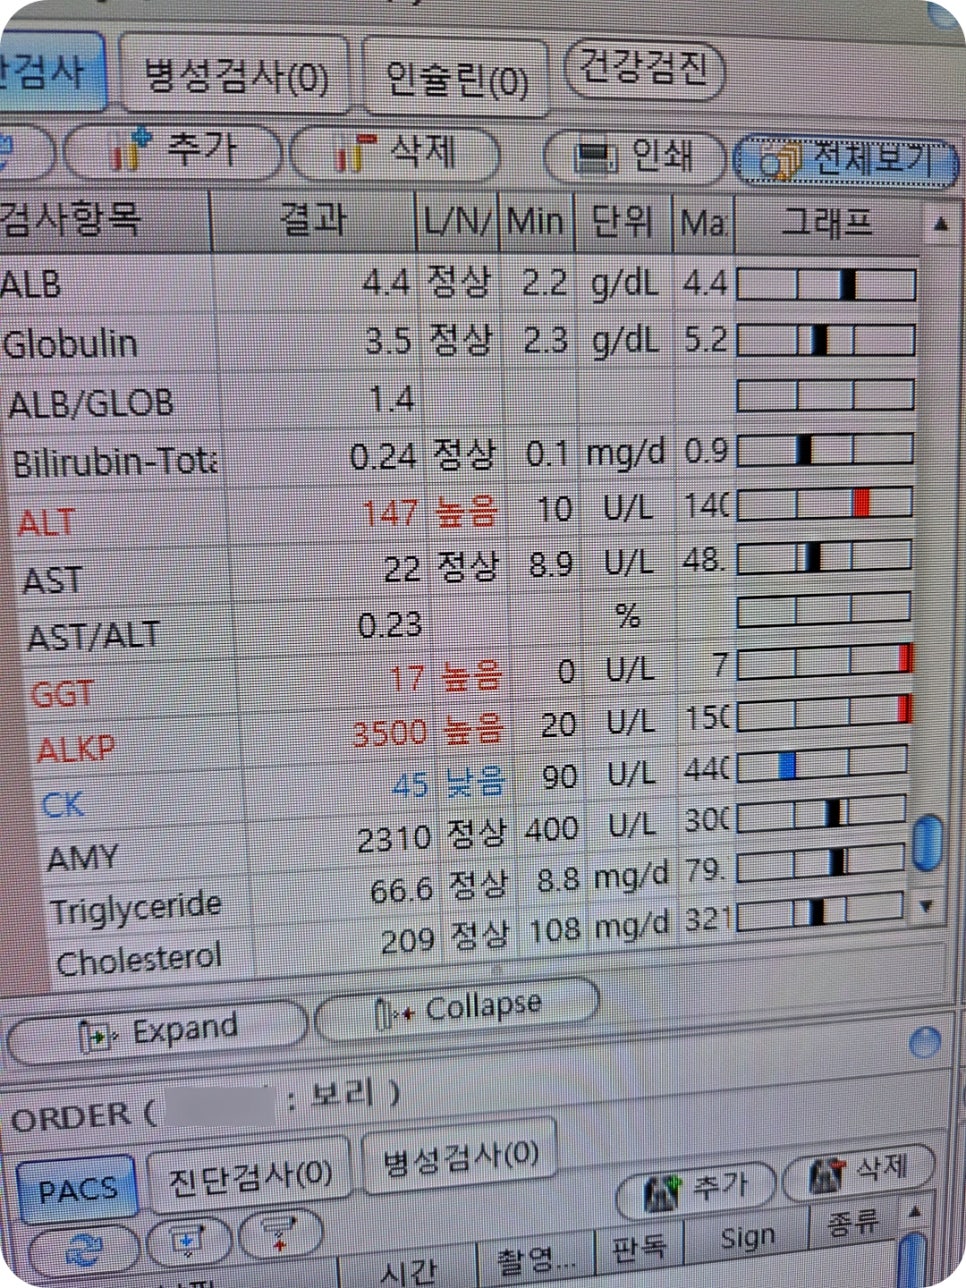This screenshot has width=966, height=1288.
Task: Click the 그래프 column header
Action: [x=826, y=223]
